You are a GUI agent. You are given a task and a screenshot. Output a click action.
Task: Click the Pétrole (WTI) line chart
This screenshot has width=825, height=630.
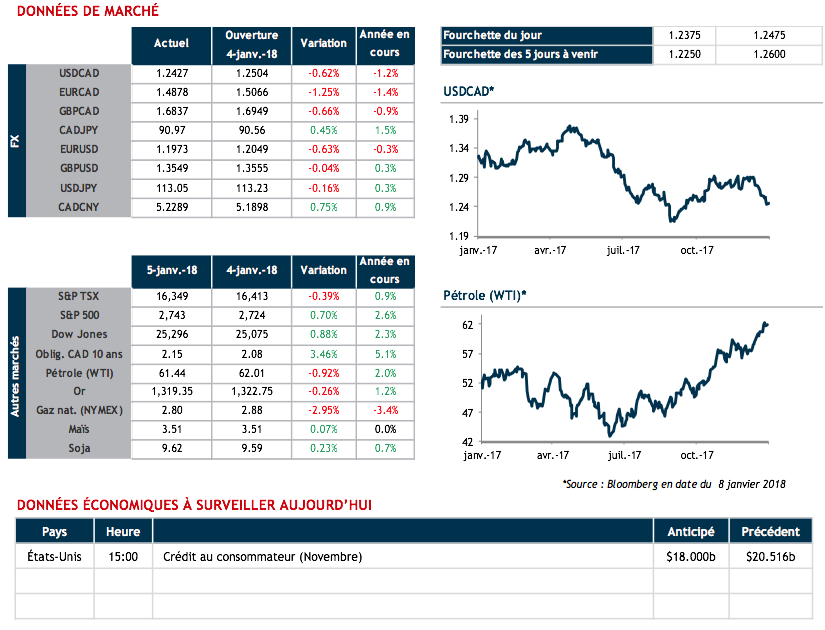[622, 380]
